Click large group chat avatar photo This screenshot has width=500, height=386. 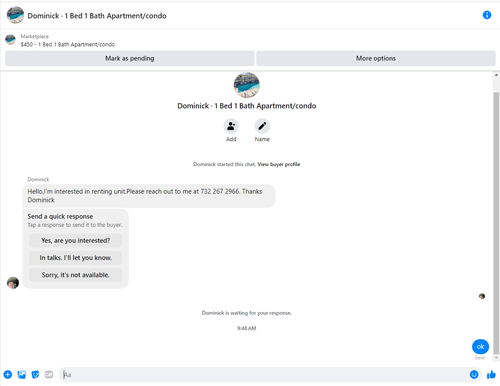tap(247, 85)
